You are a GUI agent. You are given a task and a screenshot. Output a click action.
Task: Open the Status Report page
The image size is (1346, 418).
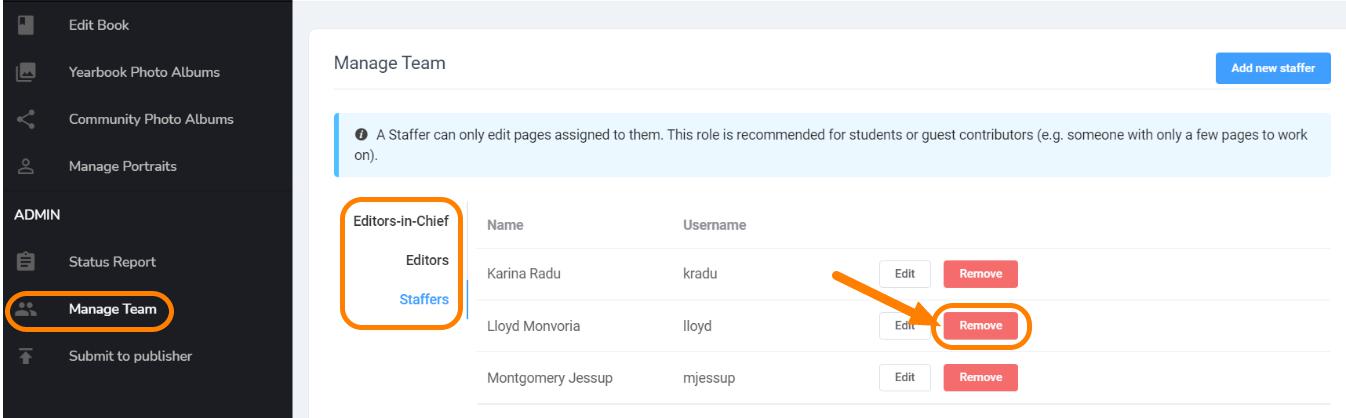click(112, 262)
